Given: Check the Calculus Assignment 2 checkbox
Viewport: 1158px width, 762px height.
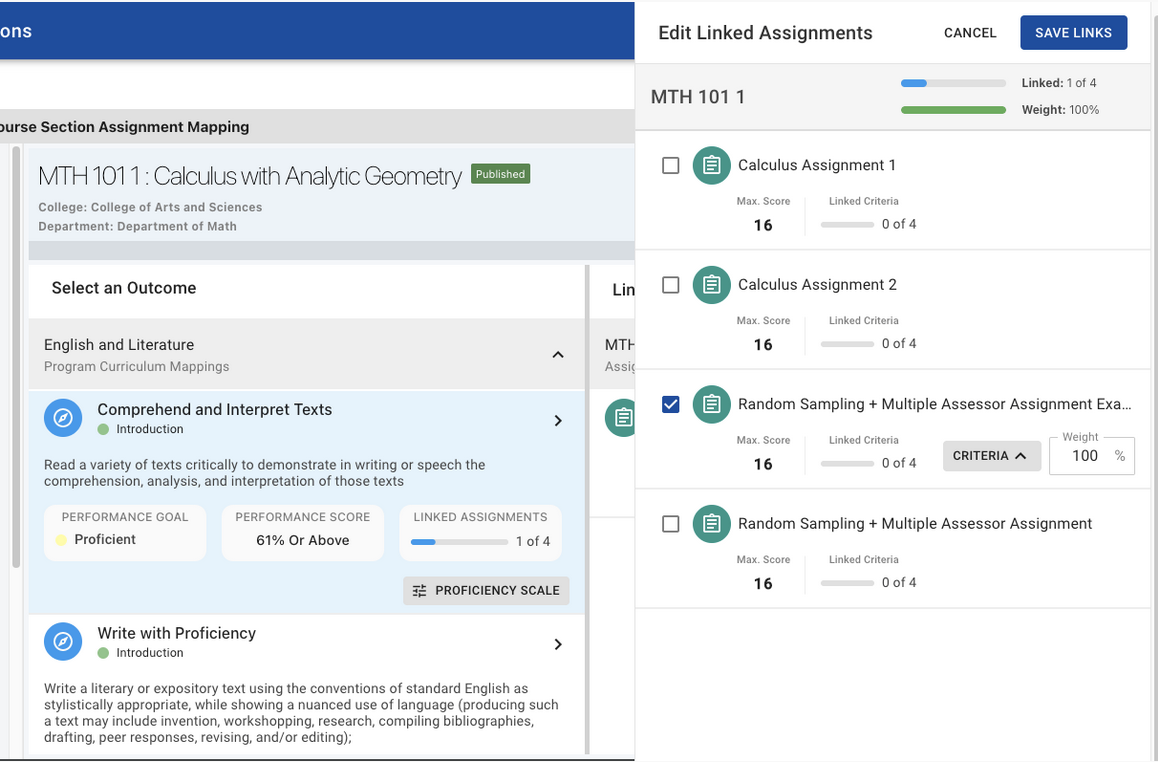Looking at the screenshot, I should click(671, 285).
